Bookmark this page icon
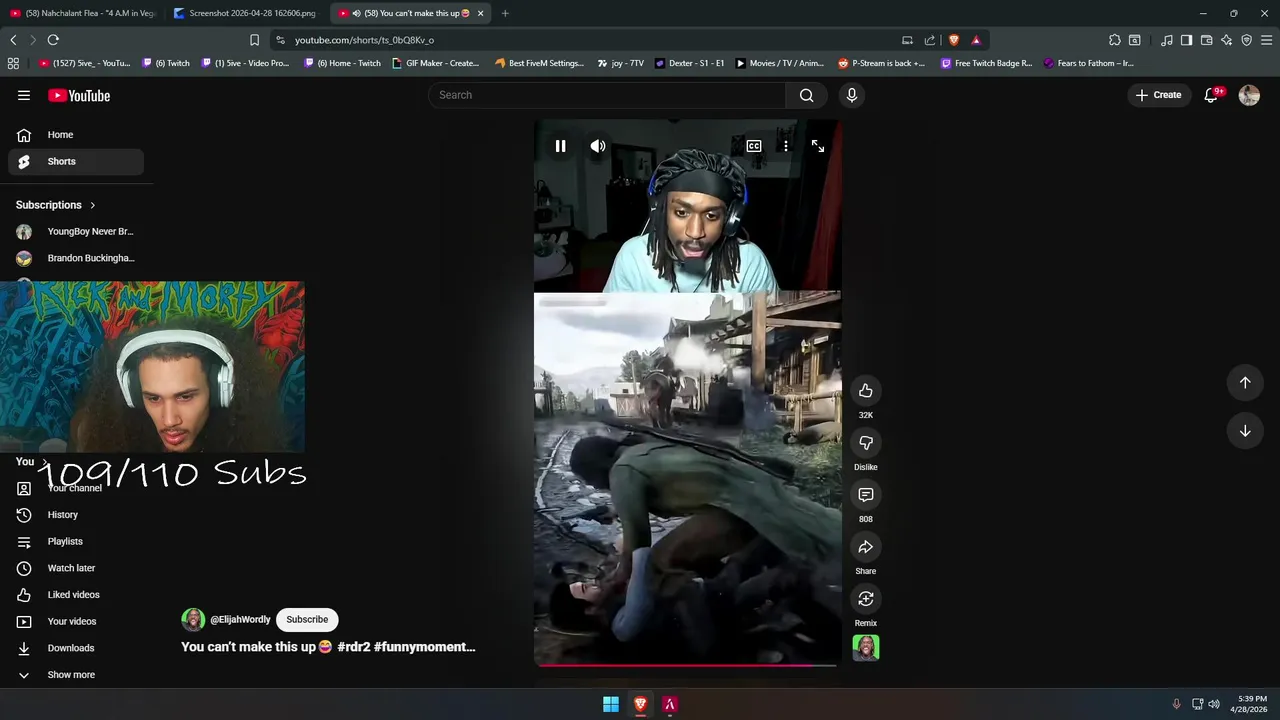This screenshot has height=720, width=1280. click(x=254, y=40)
